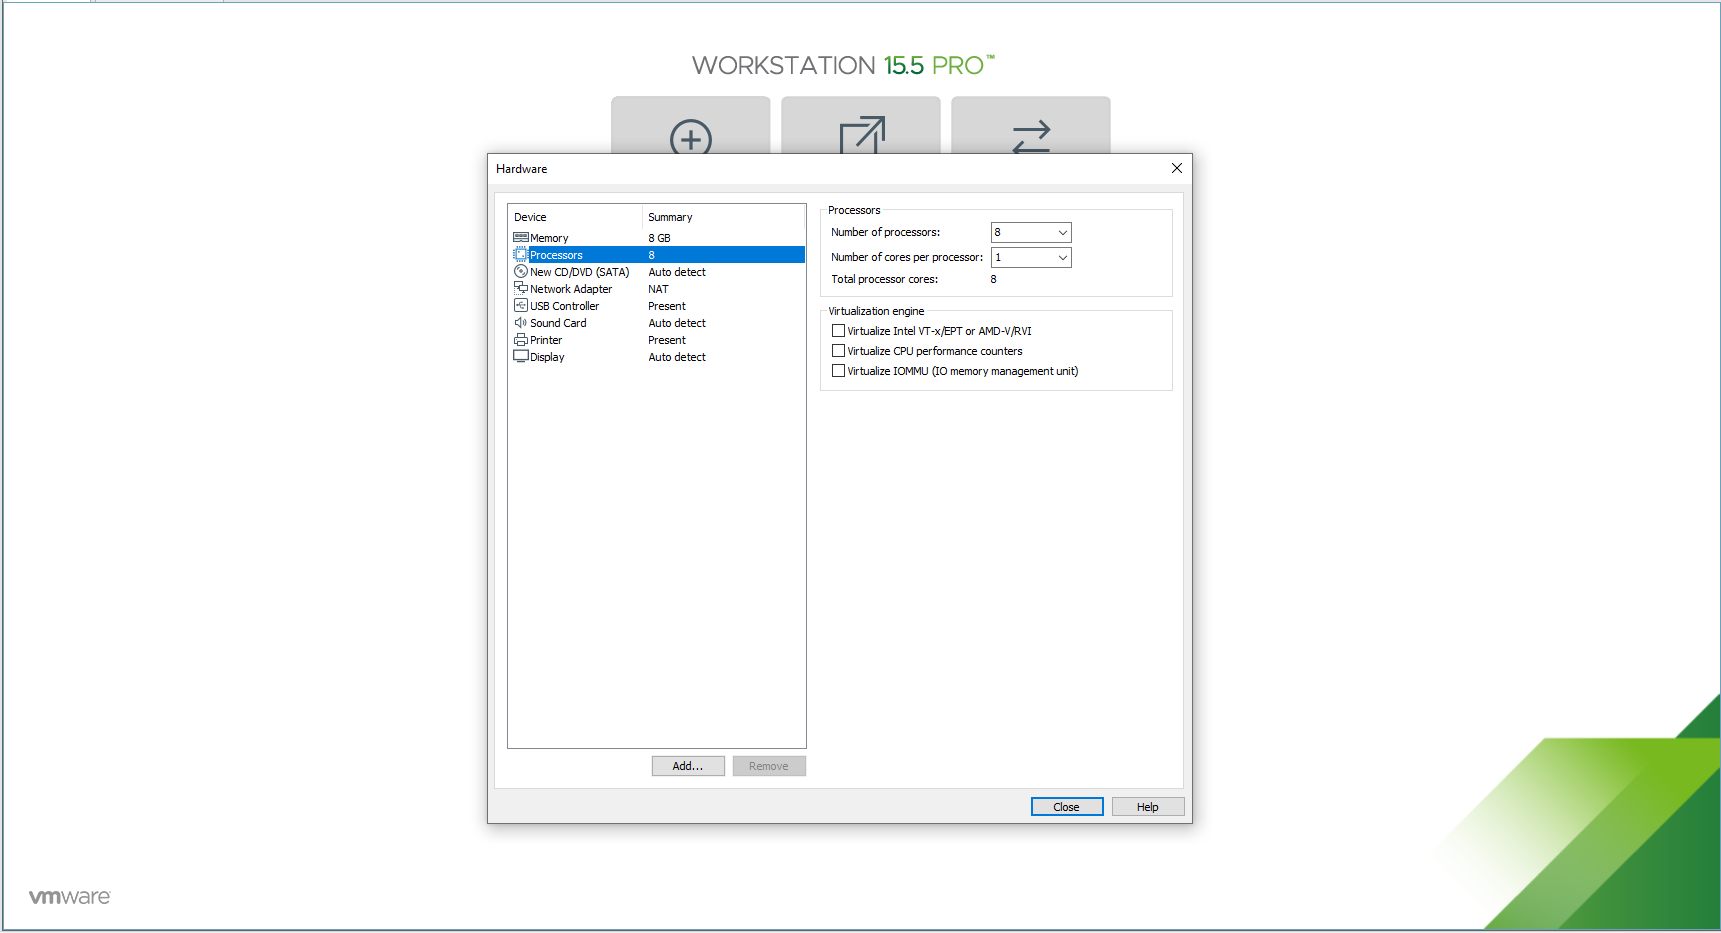Screen dimensions: 1721x933
Task: Click the Remove button
Action: point(769,766)
